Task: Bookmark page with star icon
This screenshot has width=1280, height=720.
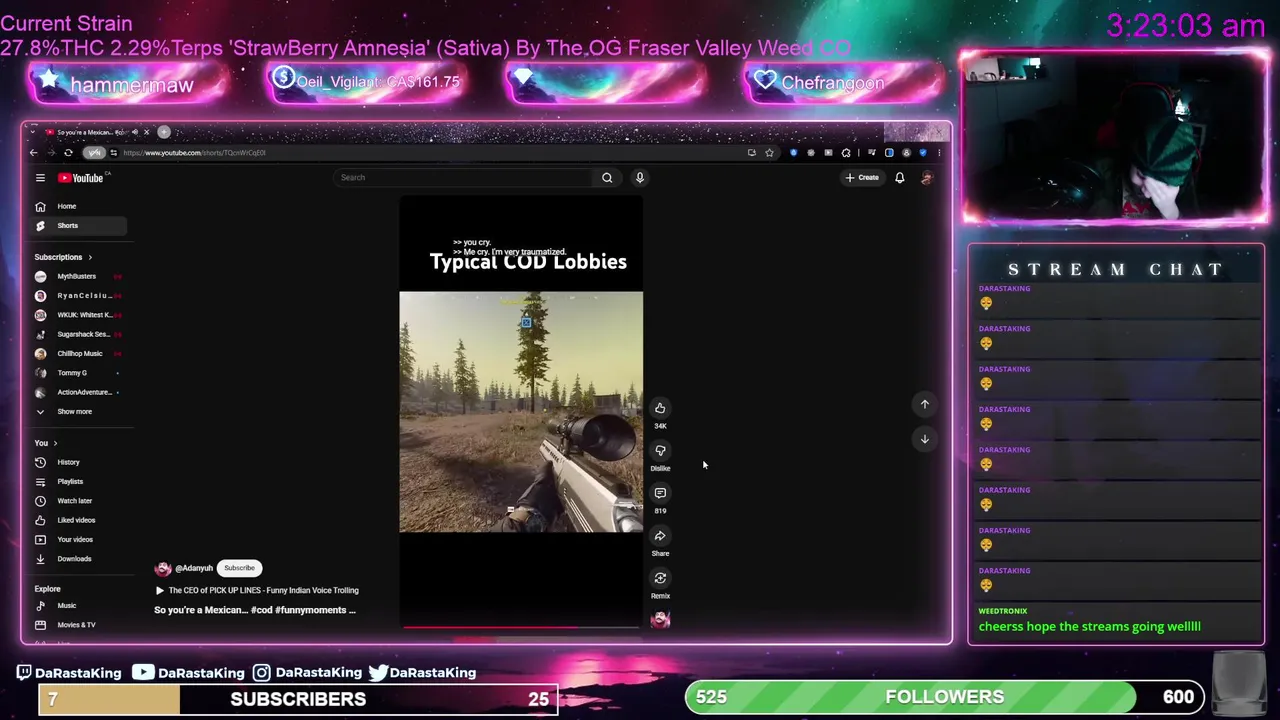Action: click(769, 153)
